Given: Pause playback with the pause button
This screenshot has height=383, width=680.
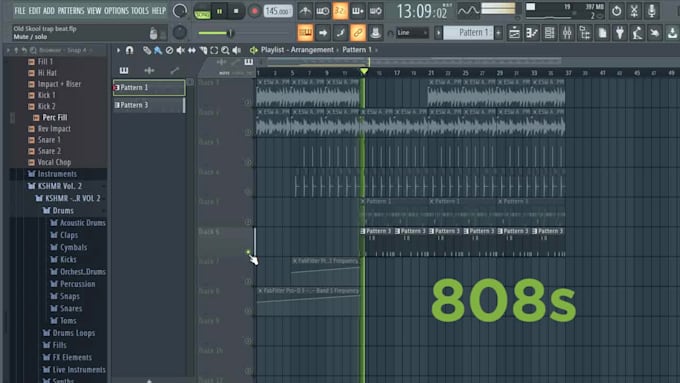Looking at the screenshot, I should pos(219,12).
